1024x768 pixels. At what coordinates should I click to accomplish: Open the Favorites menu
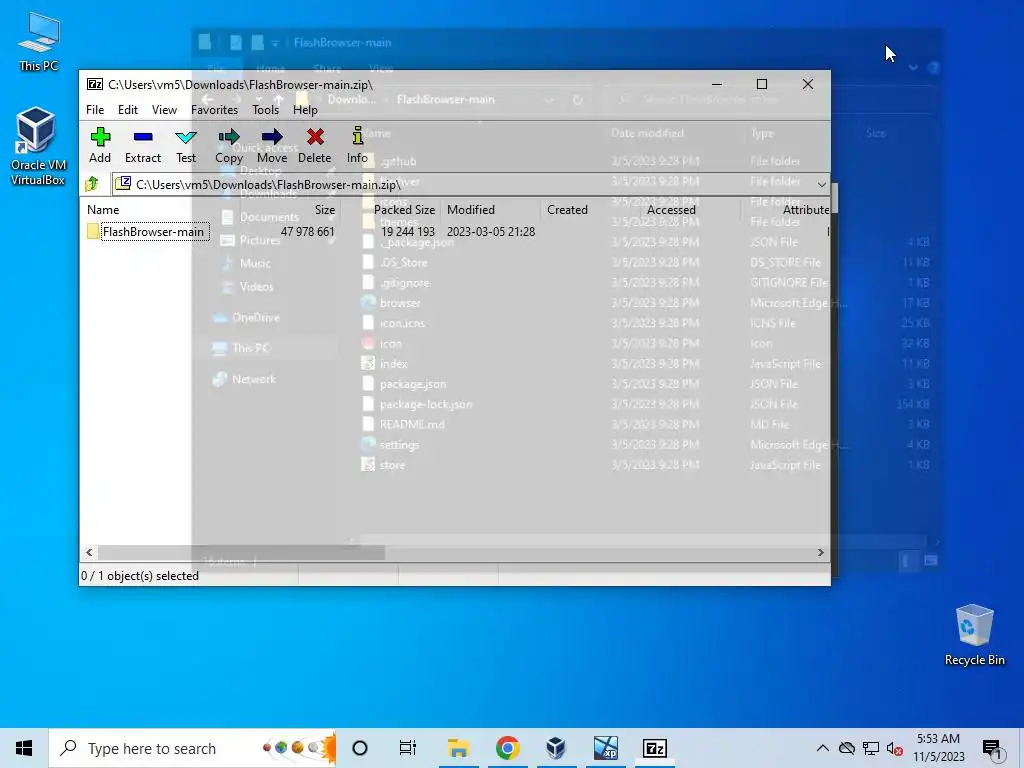click(x=214, y=110)
